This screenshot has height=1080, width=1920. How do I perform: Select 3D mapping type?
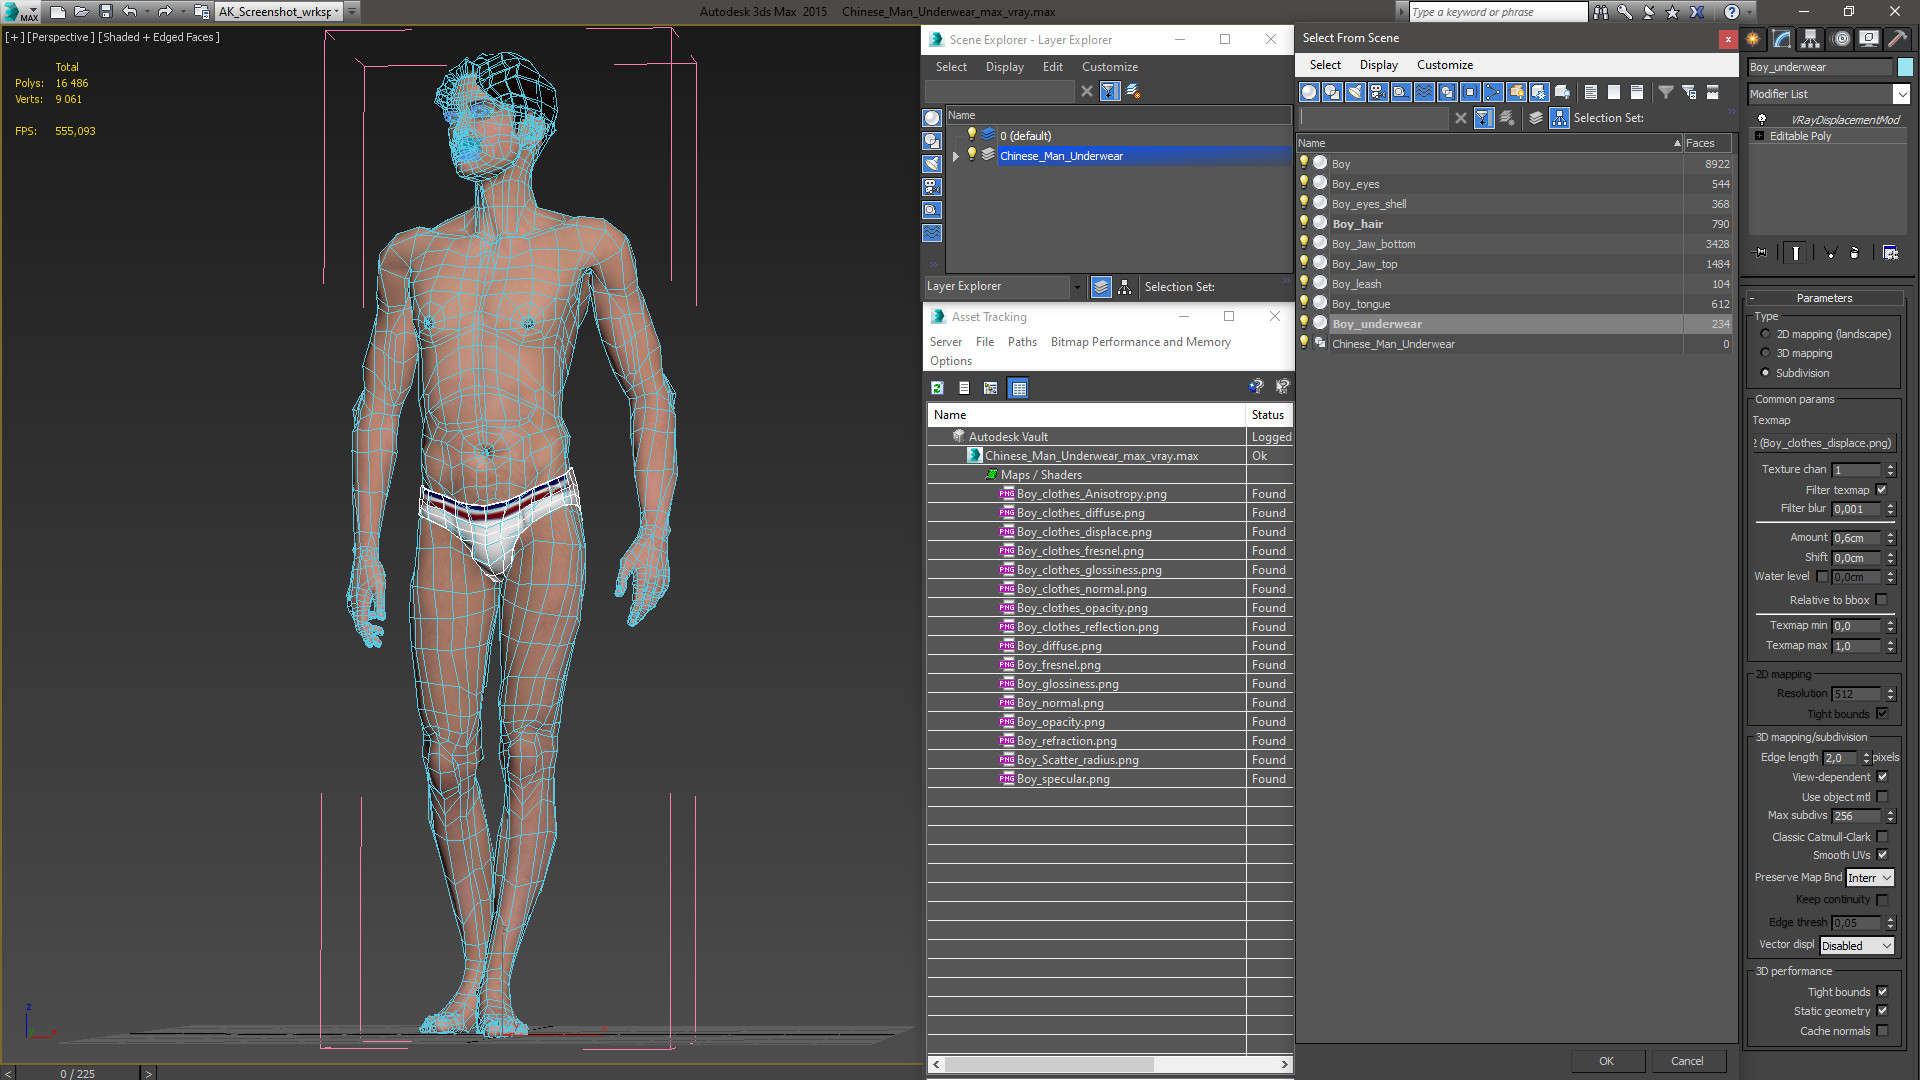tap(1765, 354)
